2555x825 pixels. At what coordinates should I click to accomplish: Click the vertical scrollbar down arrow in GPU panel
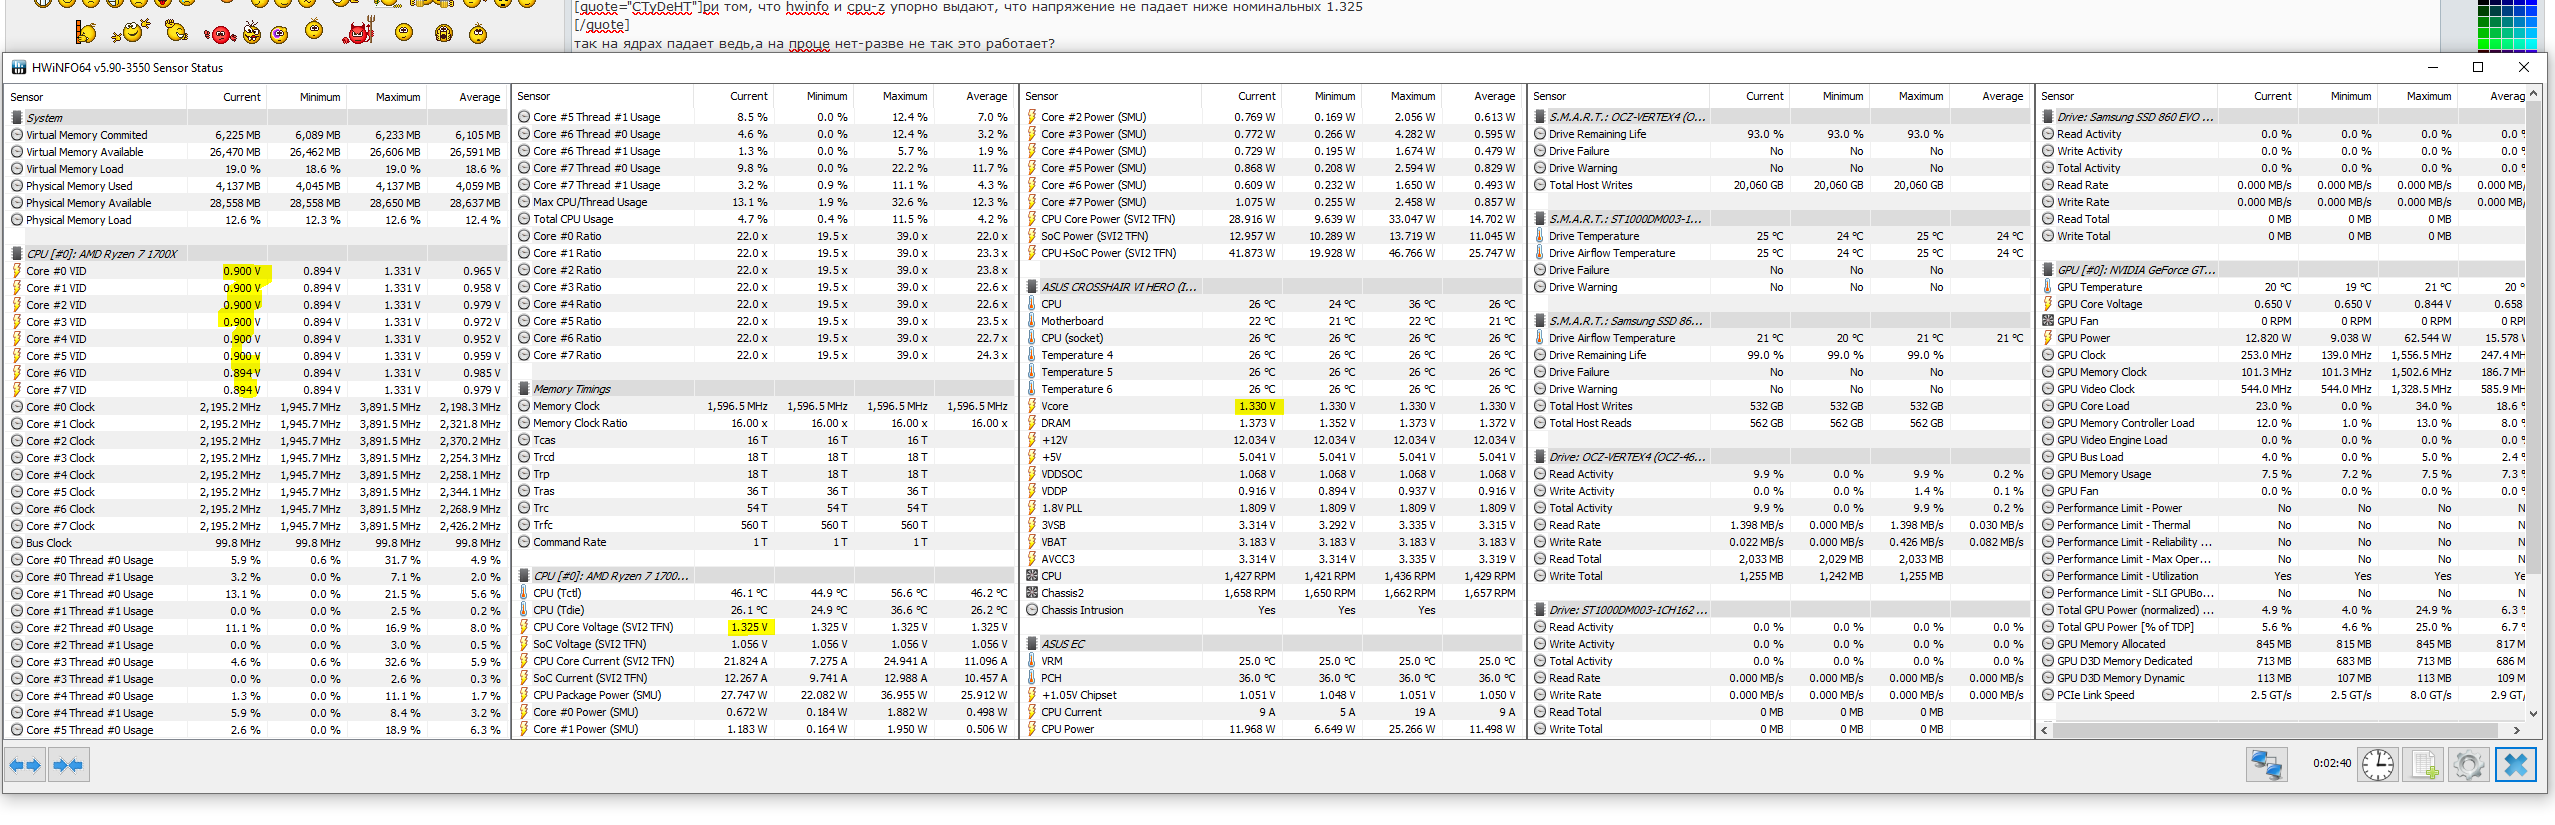tap(2533, 713)
